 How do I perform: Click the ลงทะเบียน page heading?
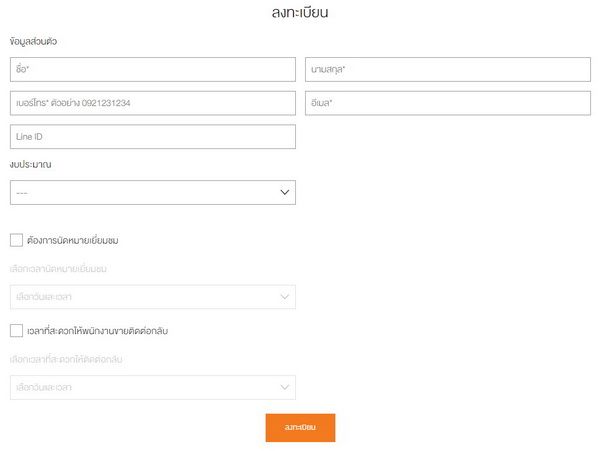tap(300, 13)
